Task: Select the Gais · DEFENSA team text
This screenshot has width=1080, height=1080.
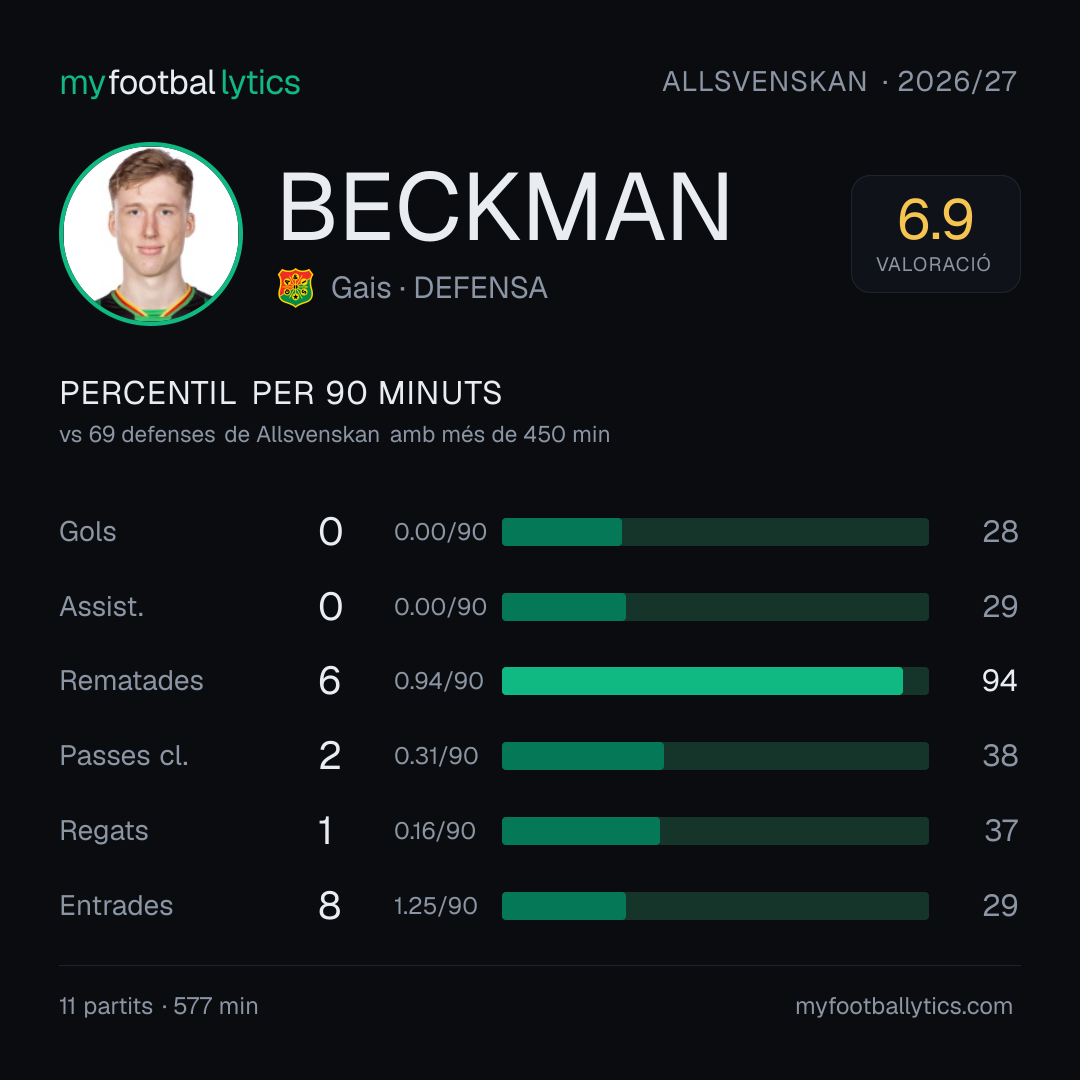Action: (439, 288)
